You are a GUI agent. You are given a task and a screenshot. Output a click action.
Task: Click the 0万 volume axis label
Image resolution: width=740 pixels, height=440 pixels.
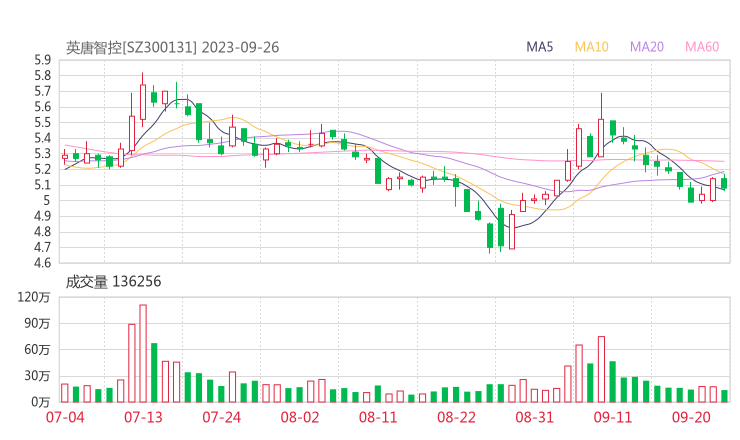tap(41, 402)
